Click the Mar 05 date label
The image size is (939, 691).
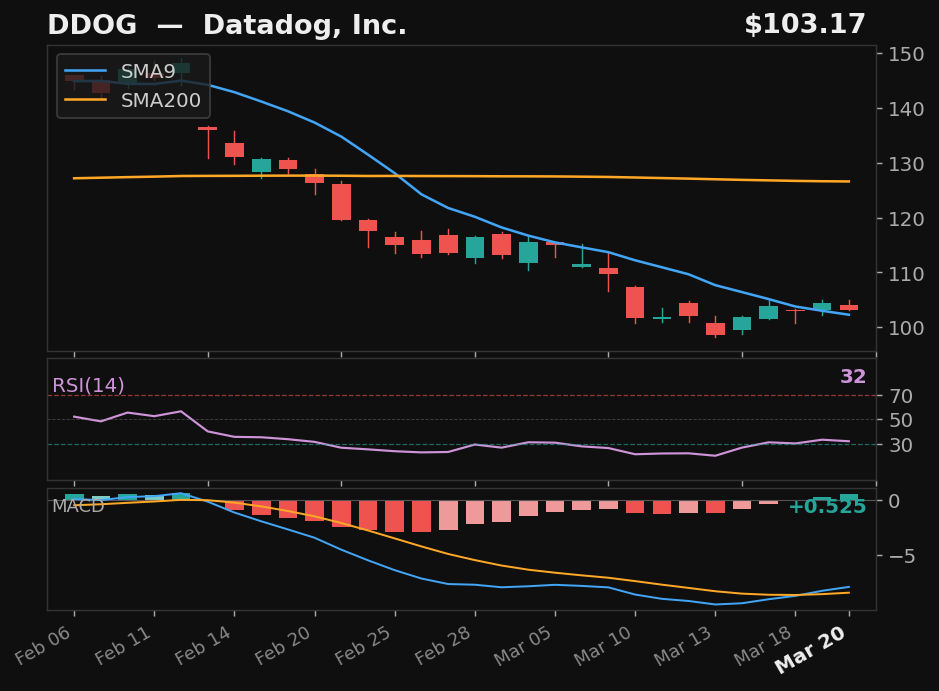coord(523,644)
